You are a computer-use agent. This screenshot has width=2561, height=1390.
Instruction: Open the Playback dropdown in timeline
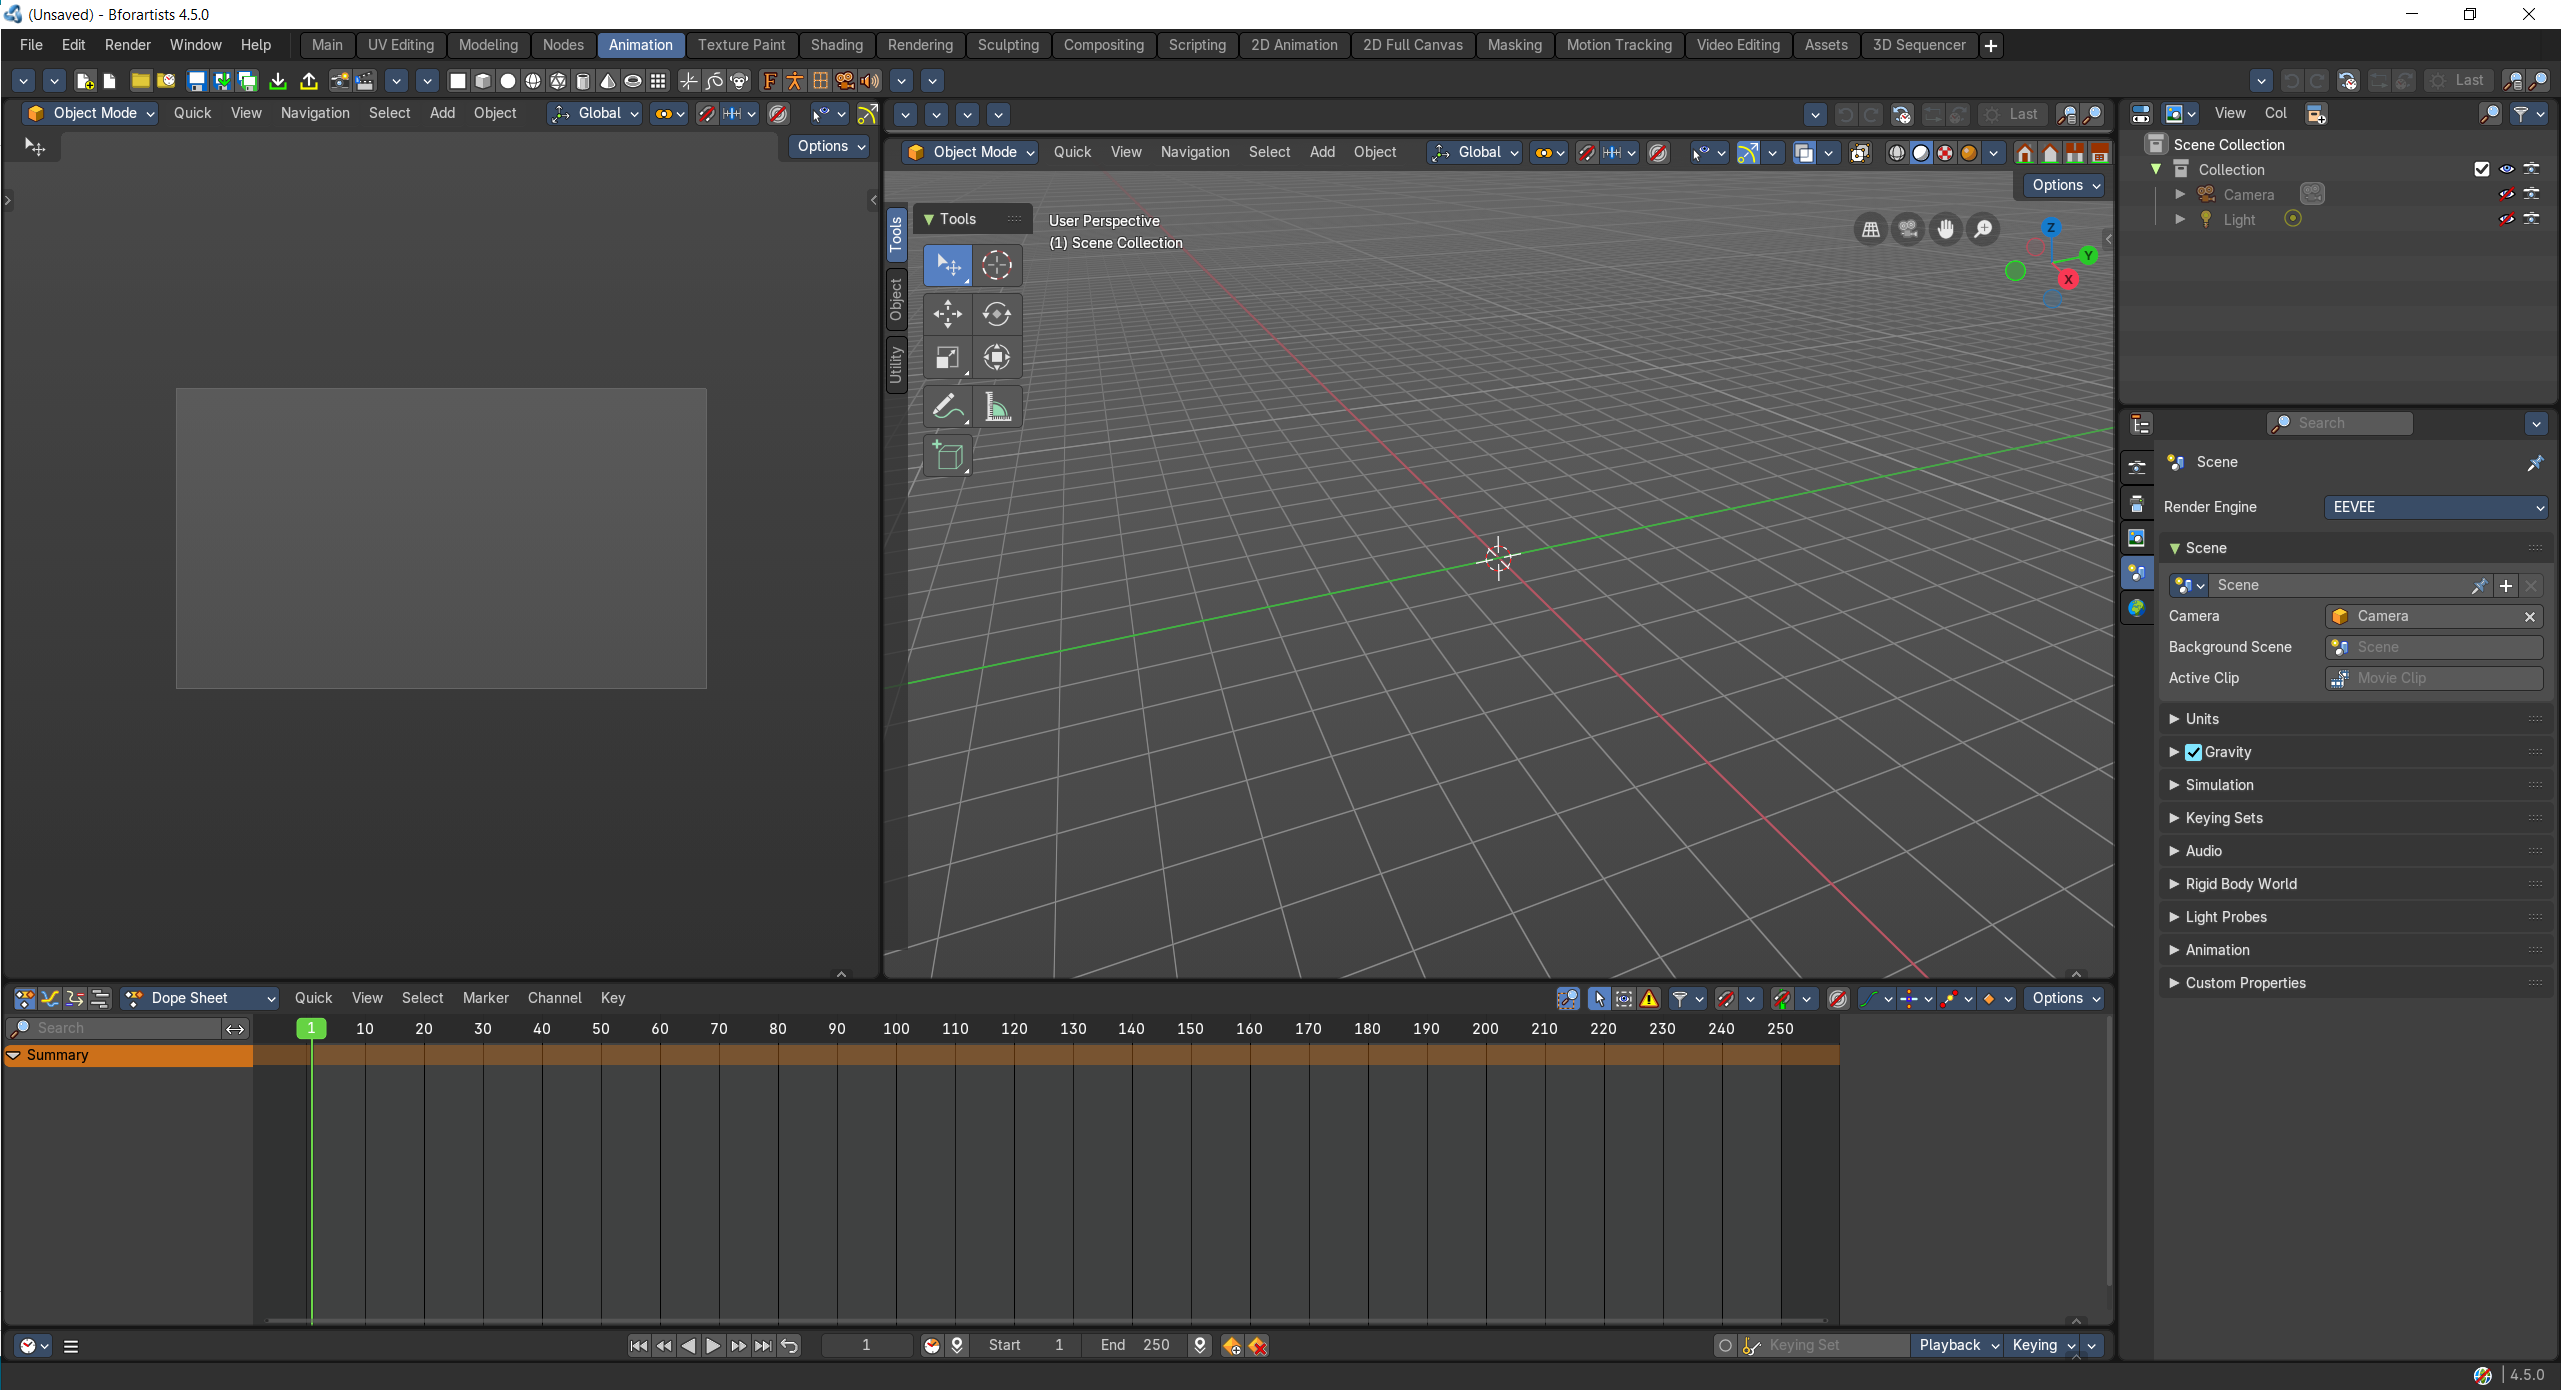(1957, 1346)
